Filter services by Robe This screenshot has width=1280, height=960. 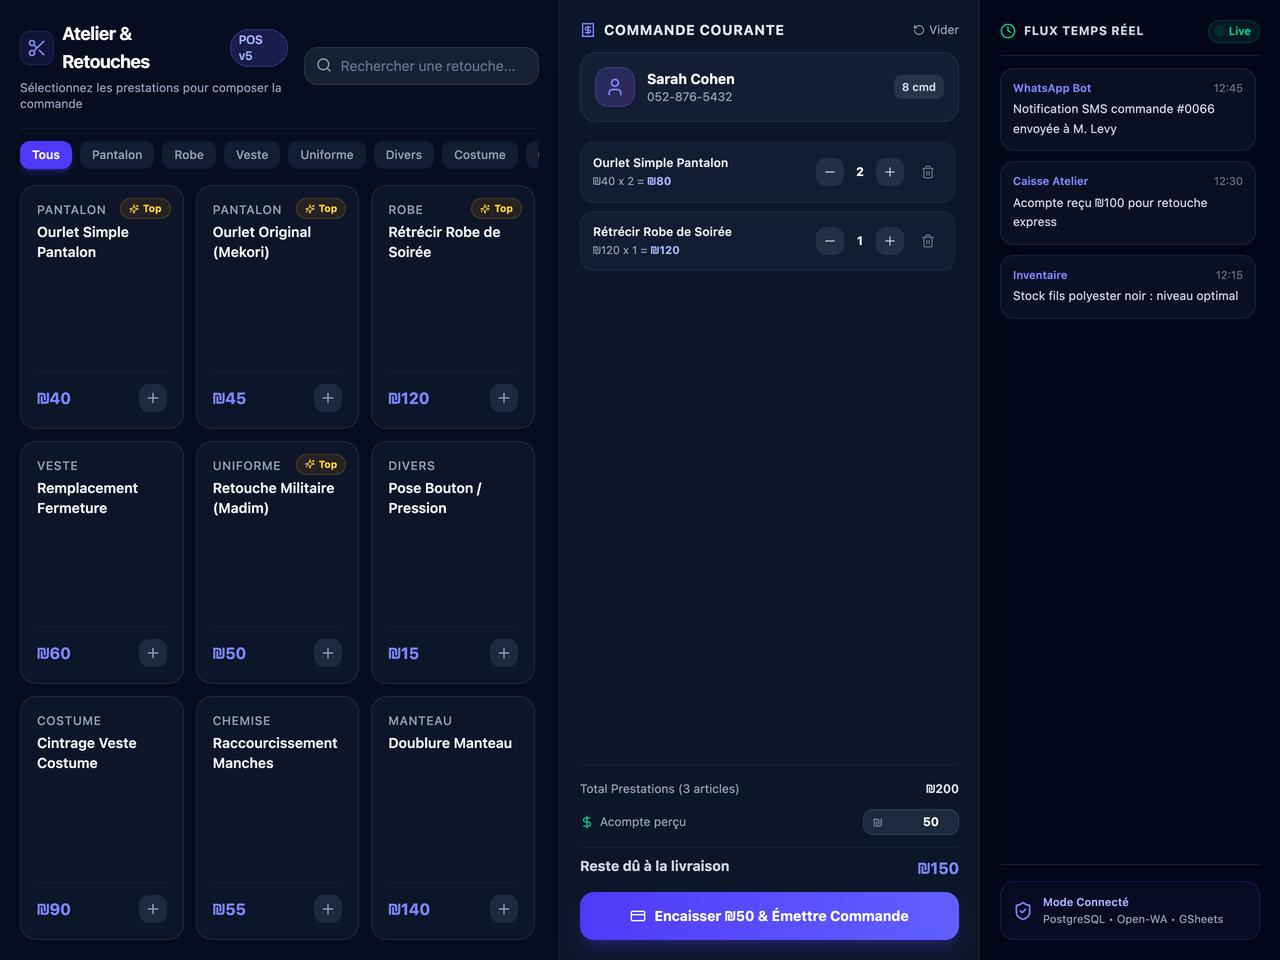pos(189,155)
